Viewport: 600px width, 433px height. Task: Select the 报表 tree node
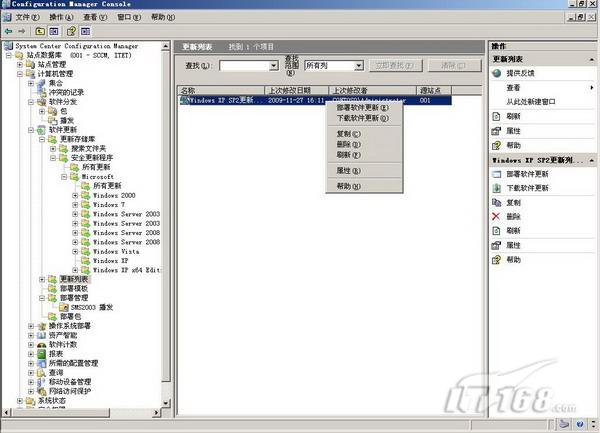pyautogui.click(x=56, y=354)
